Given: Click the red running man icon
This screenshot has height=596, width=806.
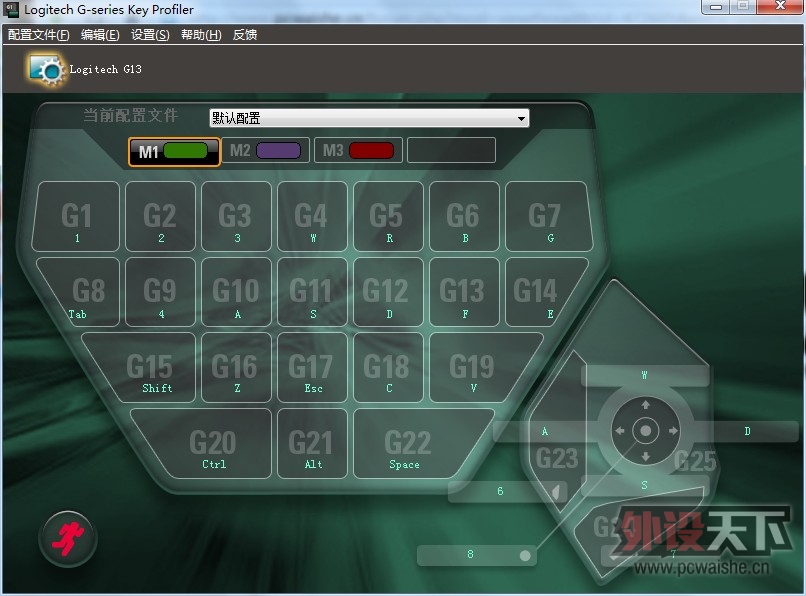Looking at the screenshot, I should 68,538.
